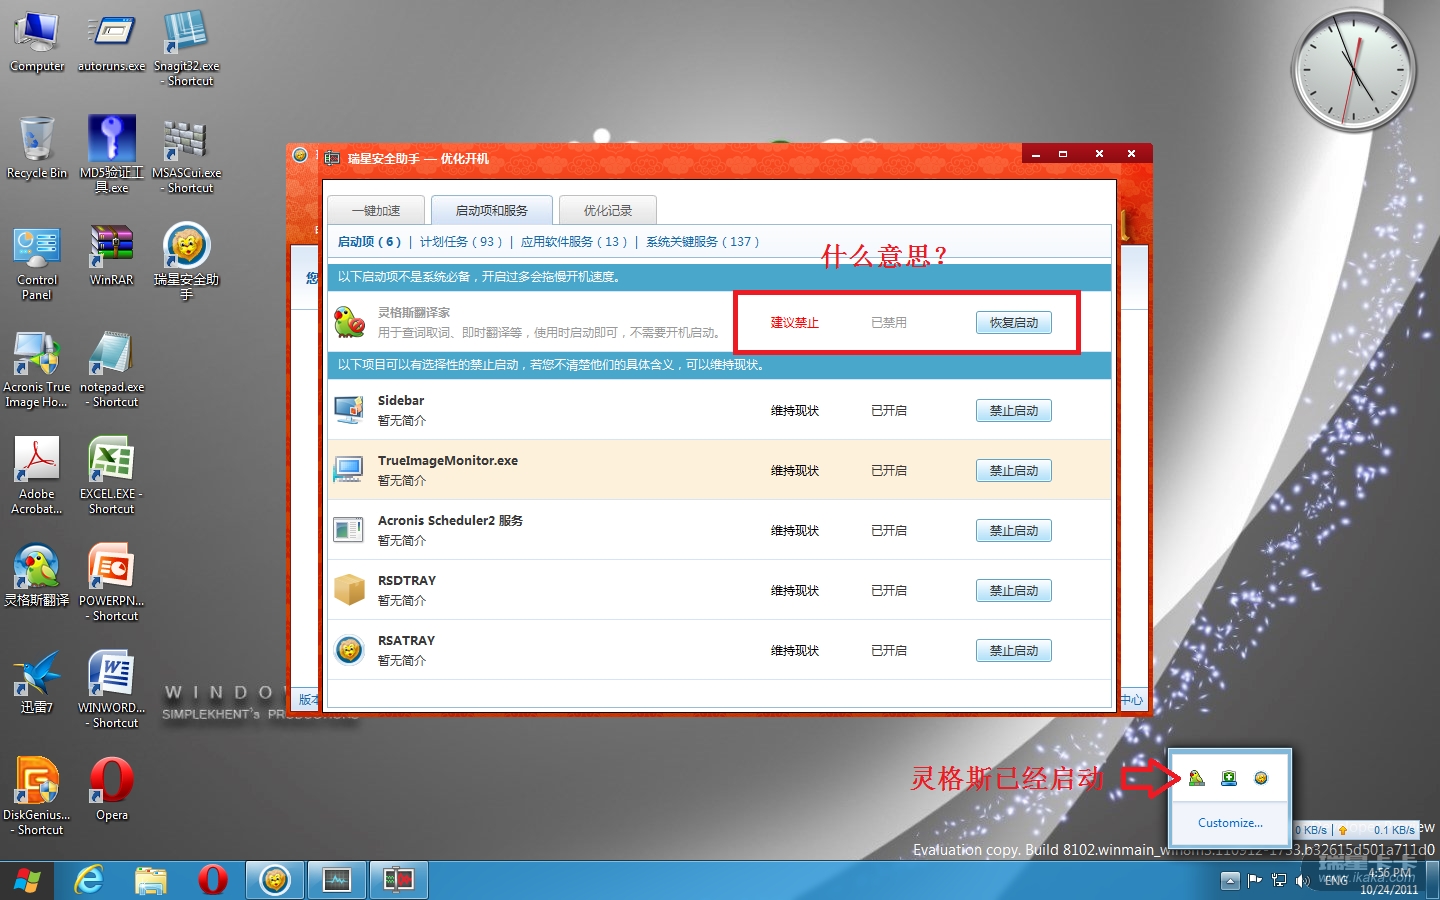Click 禁止启动 in the RSATRAY row
Viewport: 1440px width, 900px height.
[1014, 651]
